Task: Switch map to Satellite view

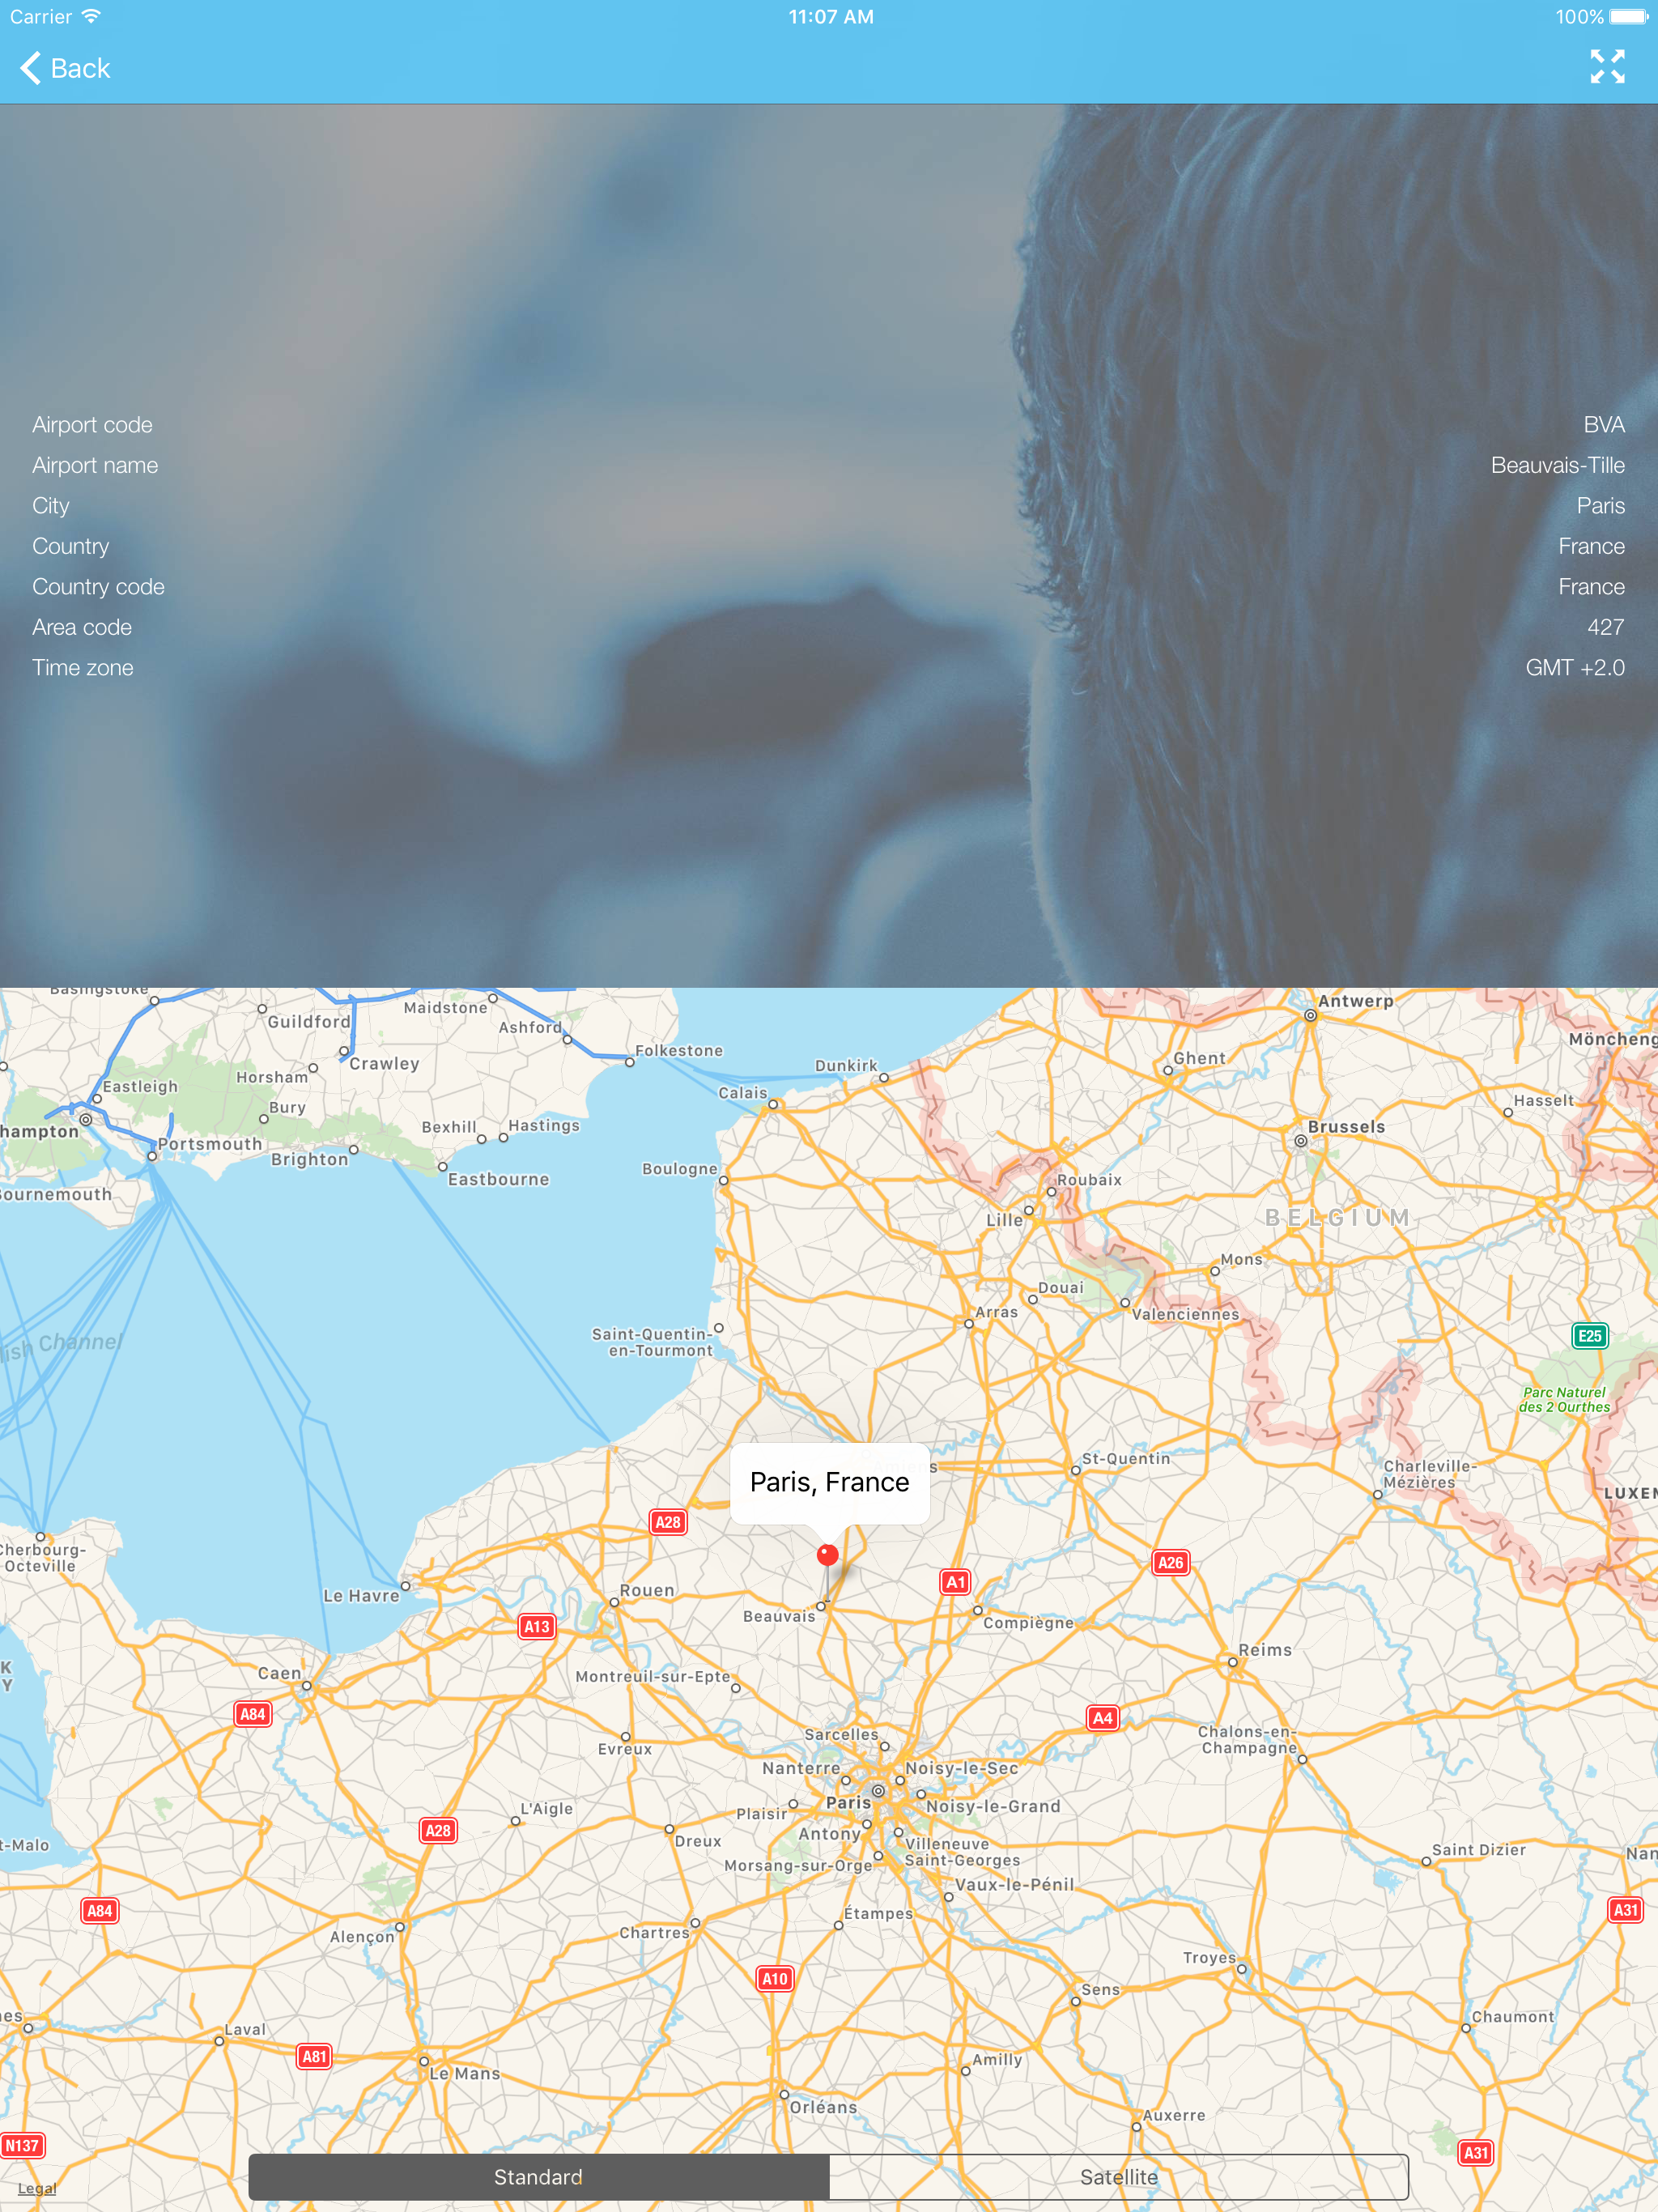Action: coord(1118,2177)
